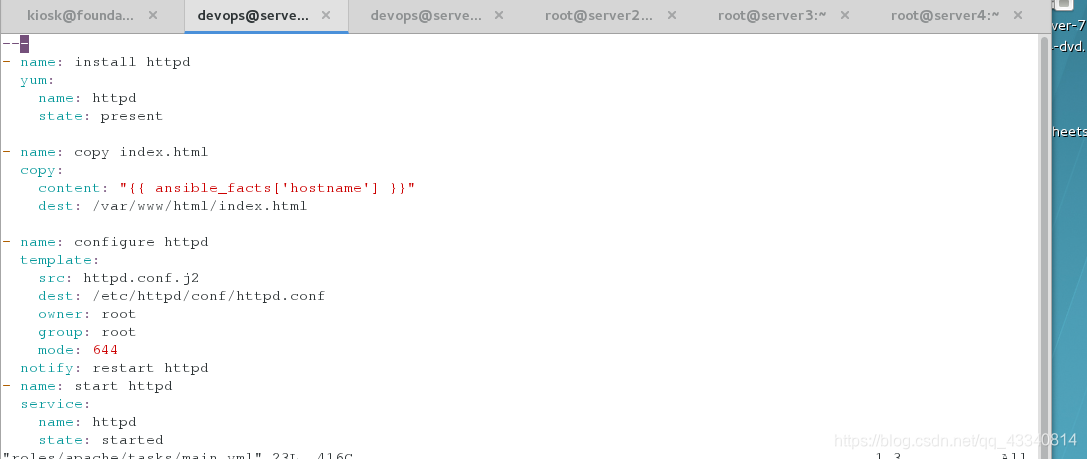The height and width of the screenshot is (459, 1087).
Task: Click the ansible_facts['hostname'] content value
Action: [267, 188]
